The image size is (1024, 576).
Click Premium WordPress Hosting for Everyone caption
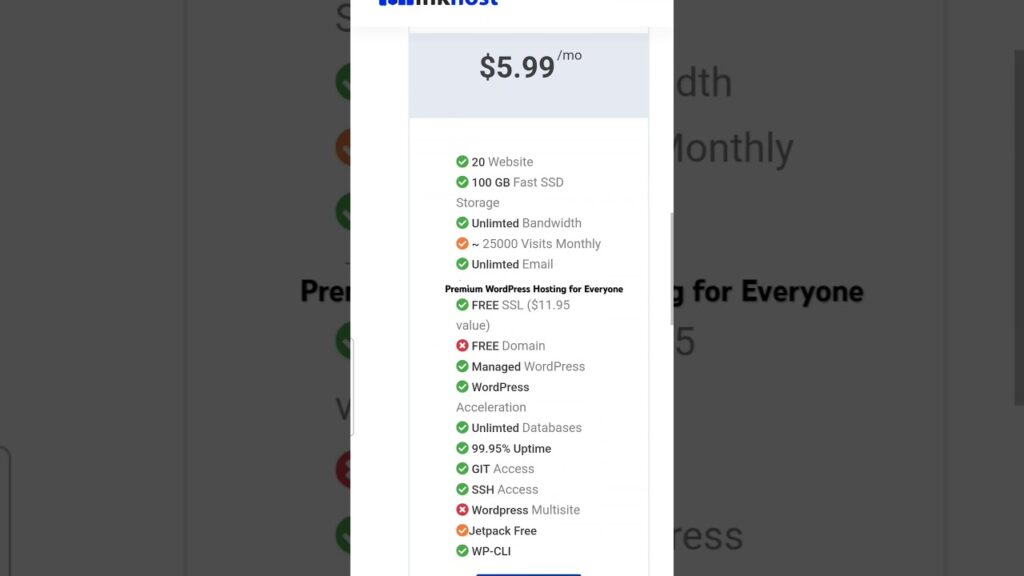click(534, 289)
